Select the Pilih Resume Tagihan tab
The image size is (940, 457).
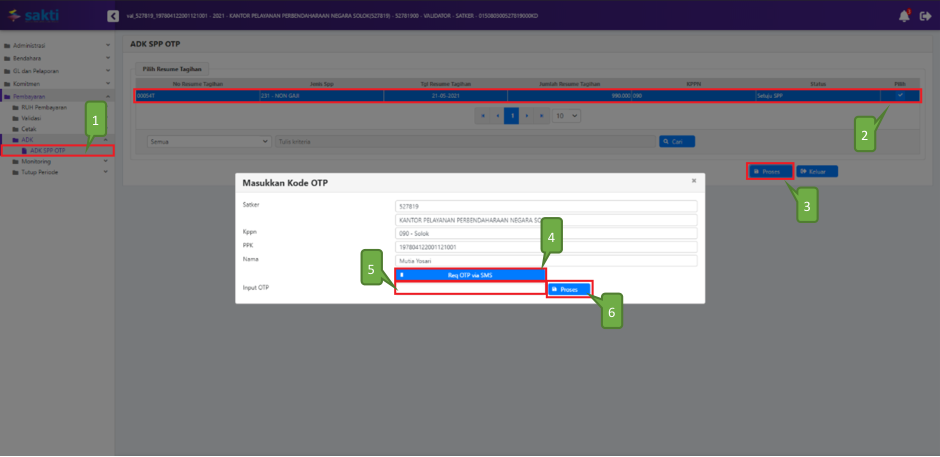pos(167,71)
